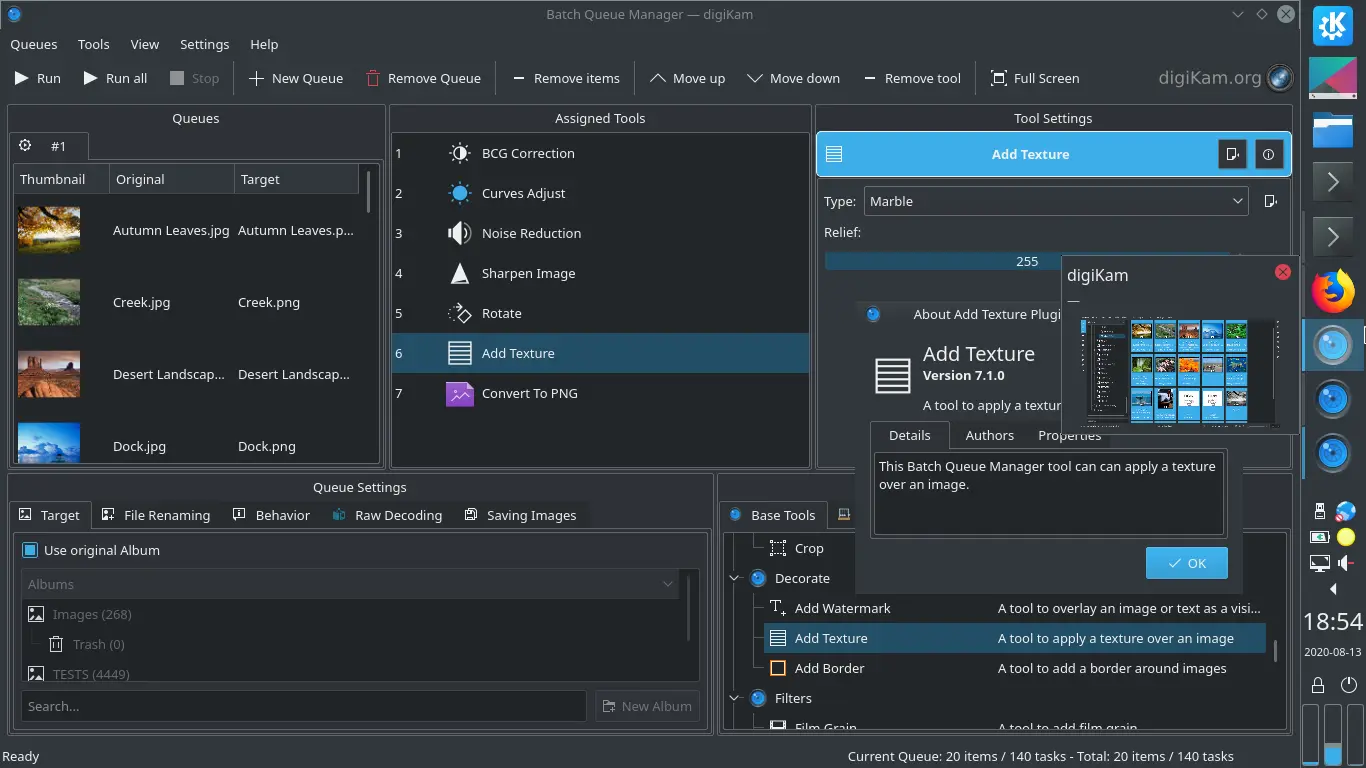Uncheck the Use original Album checkbox
The width and height of the screenshot is (1366, 768).
click(x=29, y=550)
